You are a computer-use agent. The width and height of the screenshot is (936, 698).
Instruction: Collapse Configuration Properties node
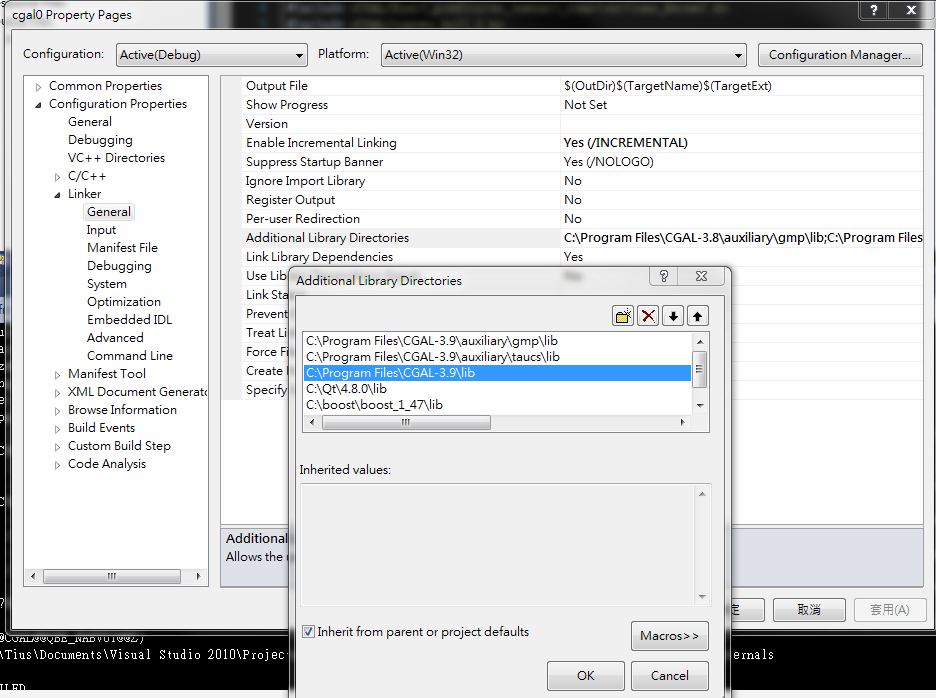(x=38, y=105)
